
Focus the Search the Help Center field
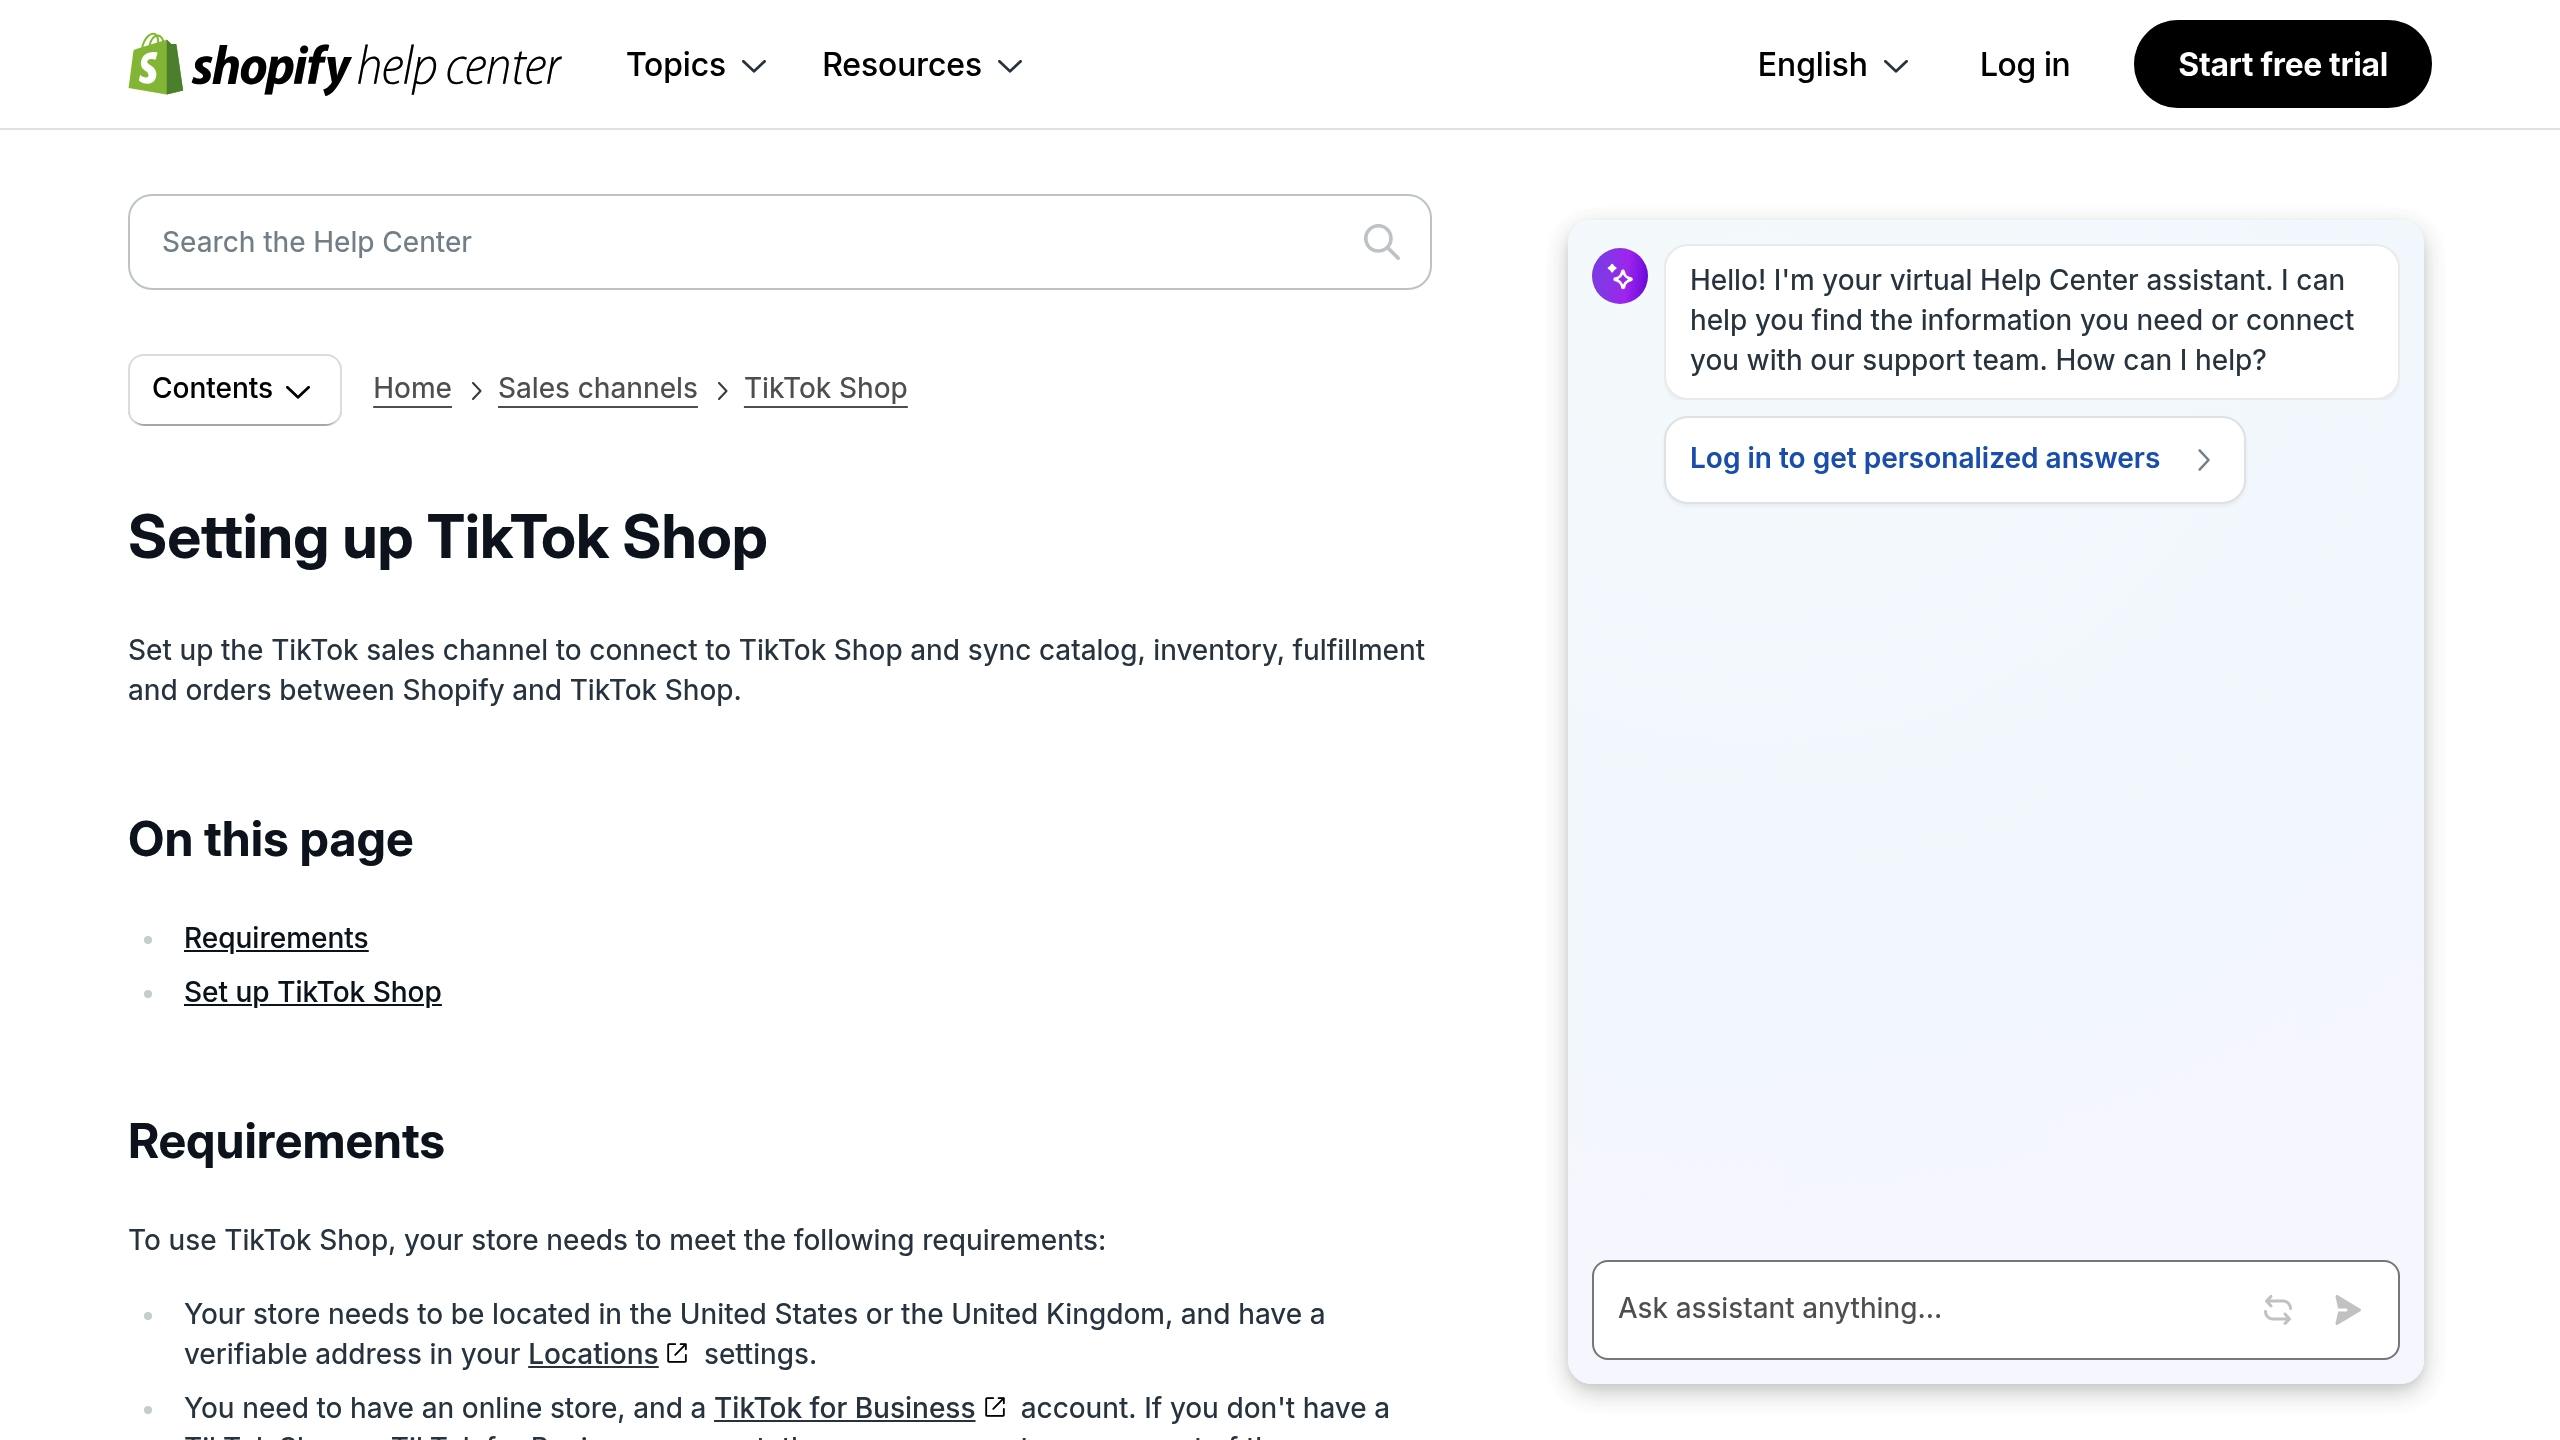point(780,242)
